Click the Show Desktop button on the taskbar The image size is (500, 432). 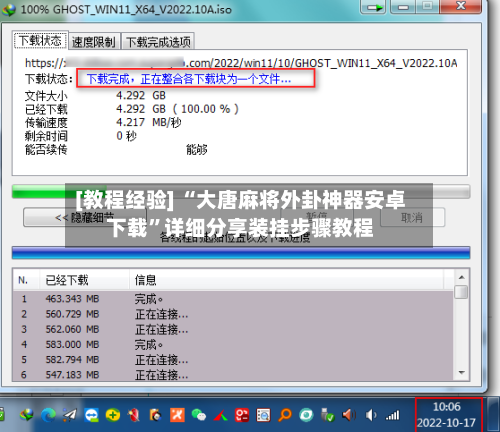tap(494, 415)
